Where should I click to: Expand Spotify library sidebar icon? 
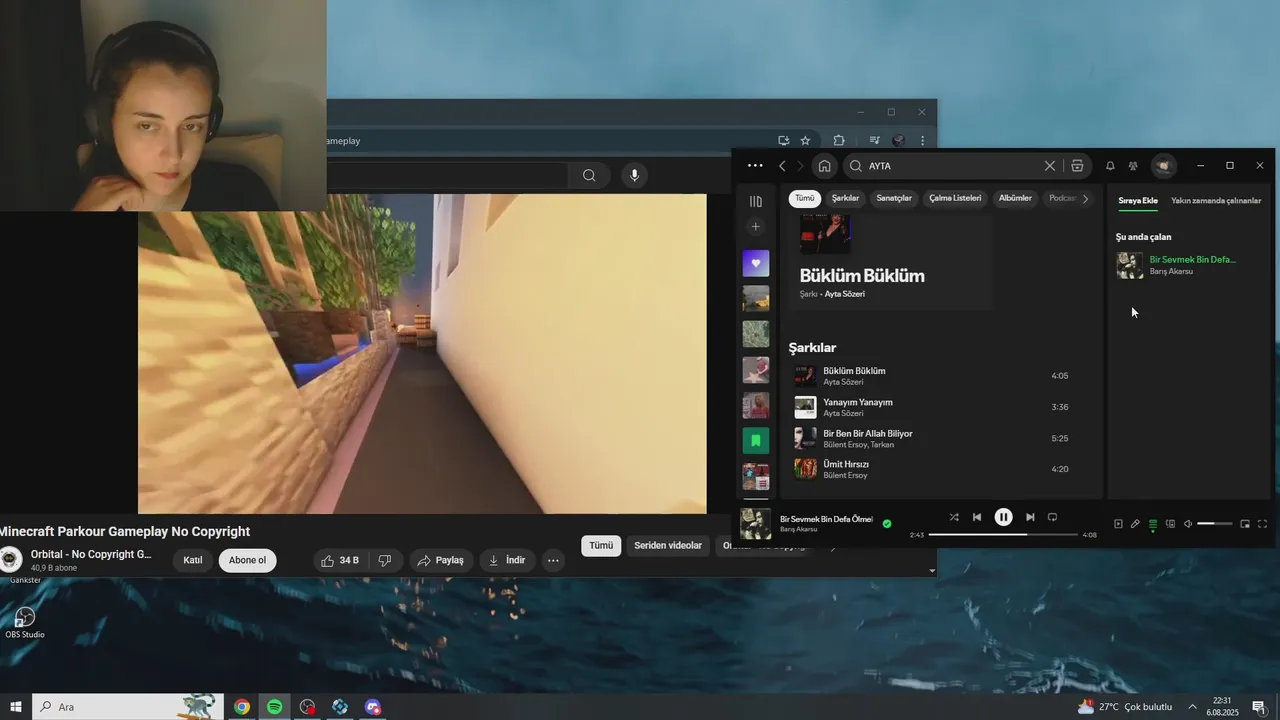click(x=756, y=201)
